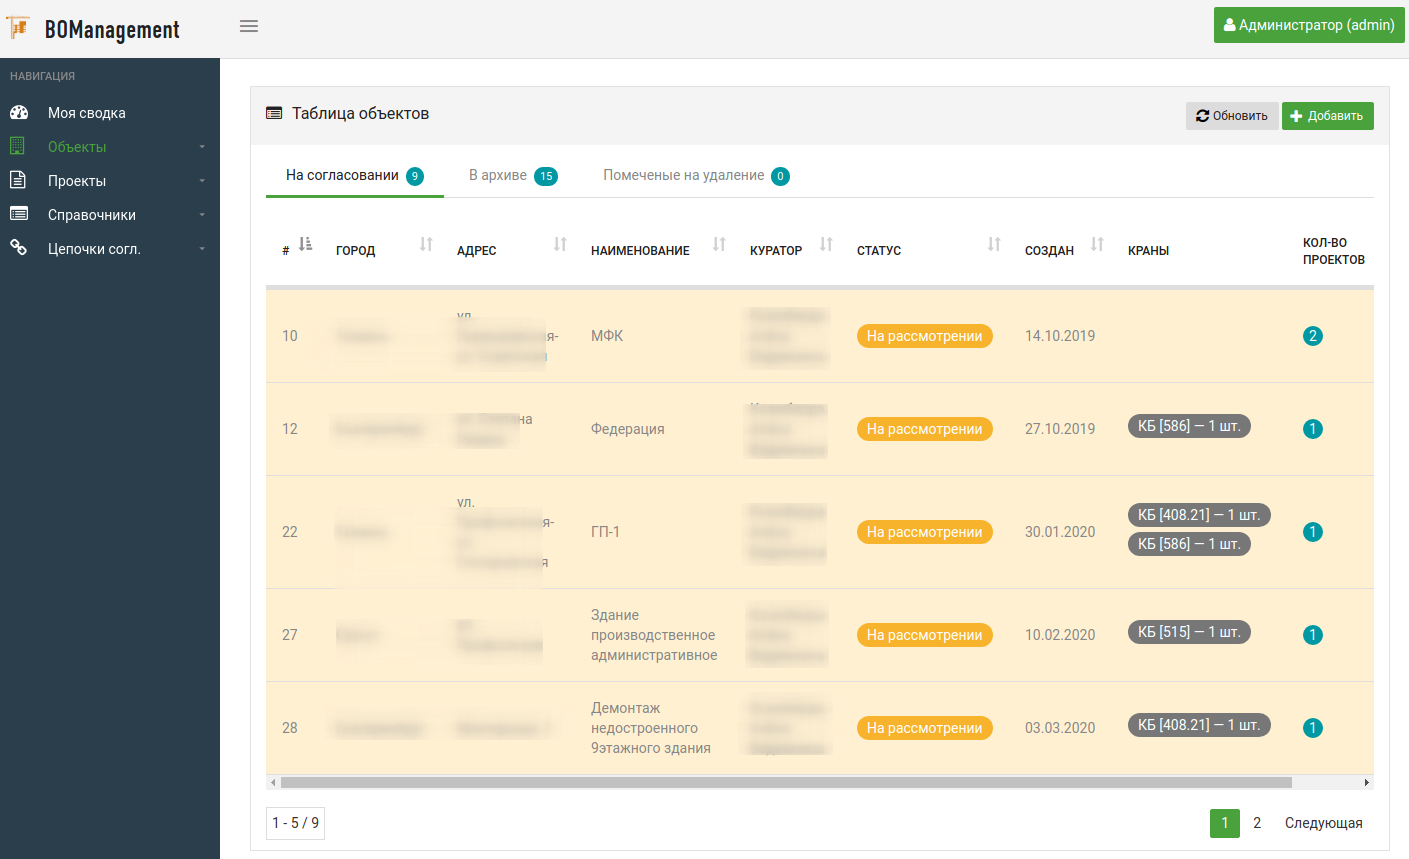Click the horizontal table scrollbar
The image size is (1409, 859).
[785, 782]
